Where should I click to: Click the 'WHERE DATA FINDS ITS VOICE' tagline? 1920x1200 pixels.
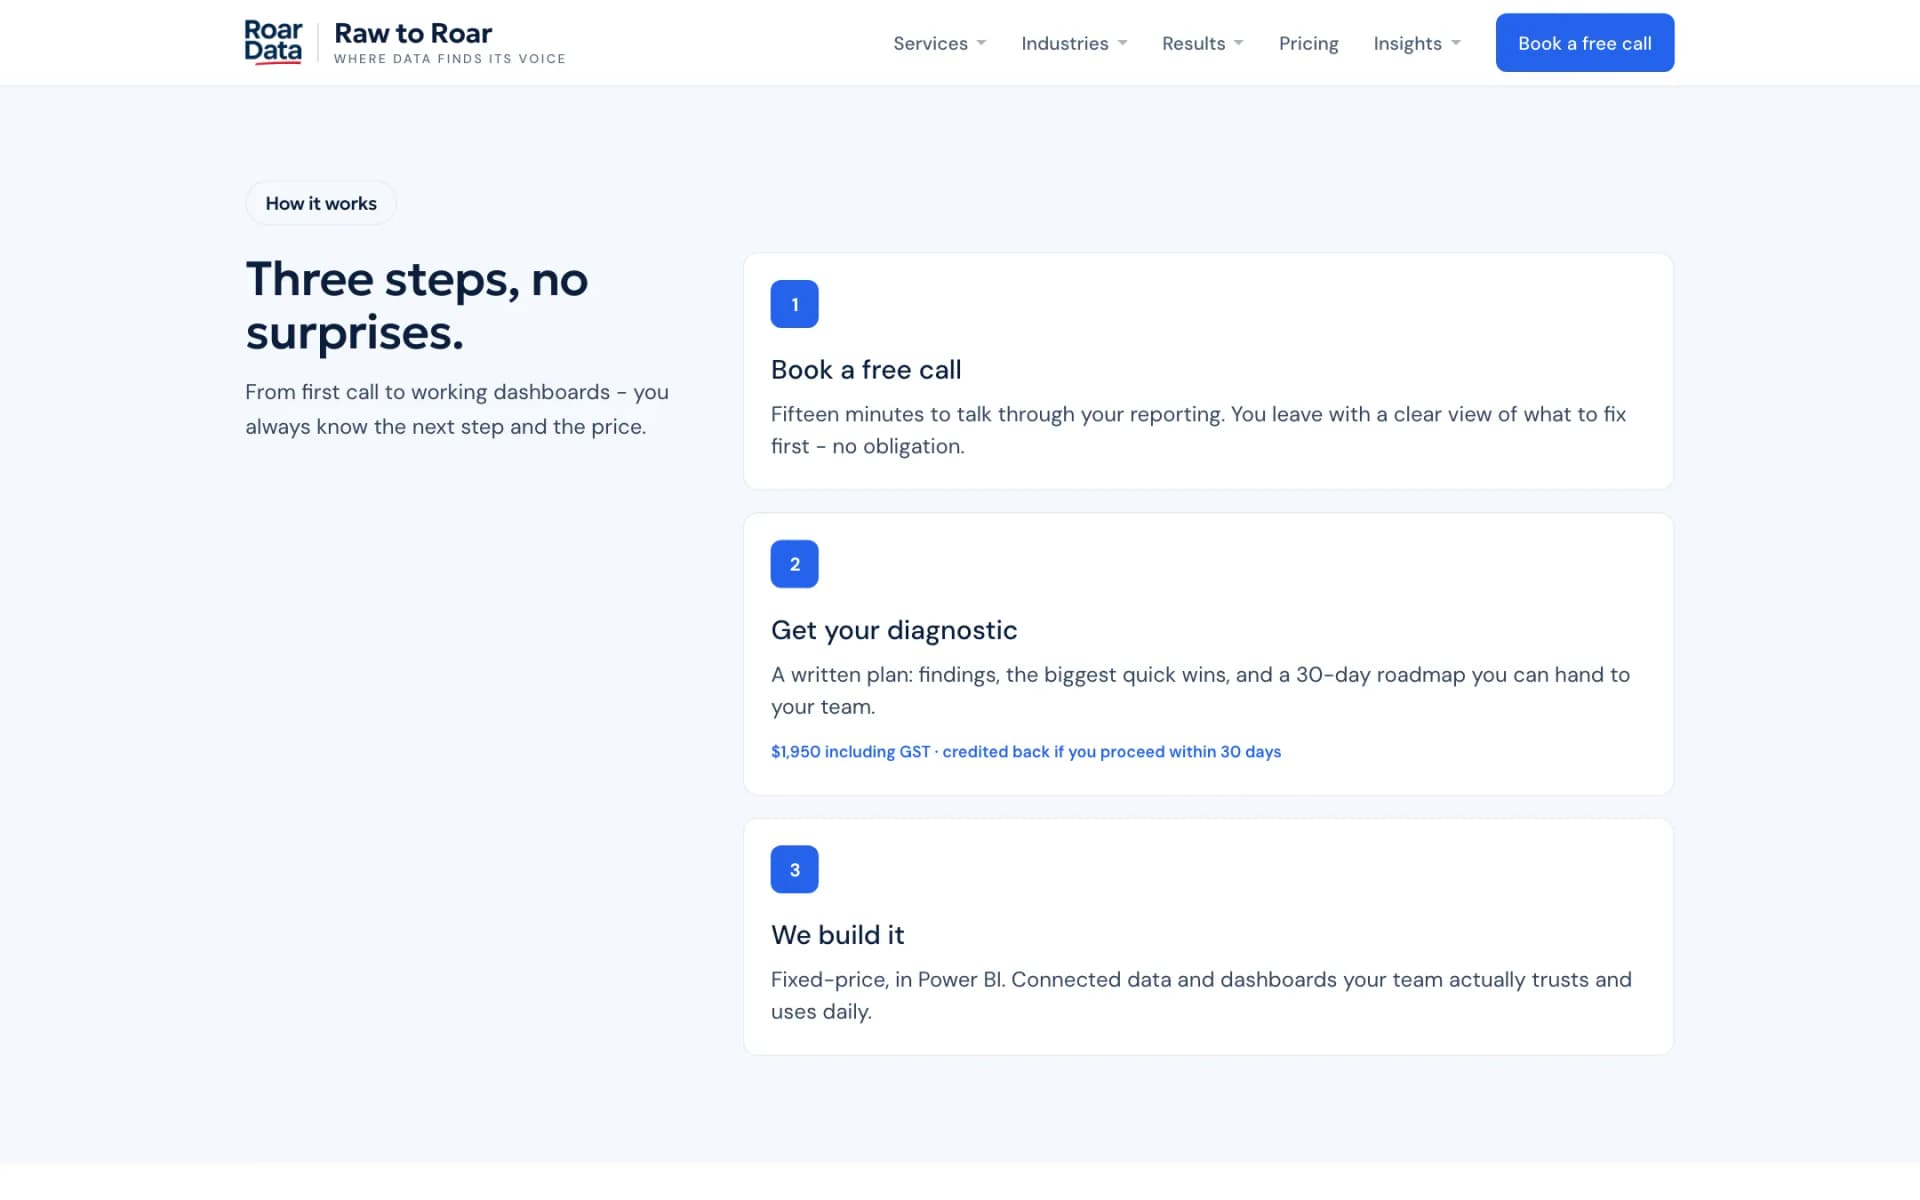point(450,59)
